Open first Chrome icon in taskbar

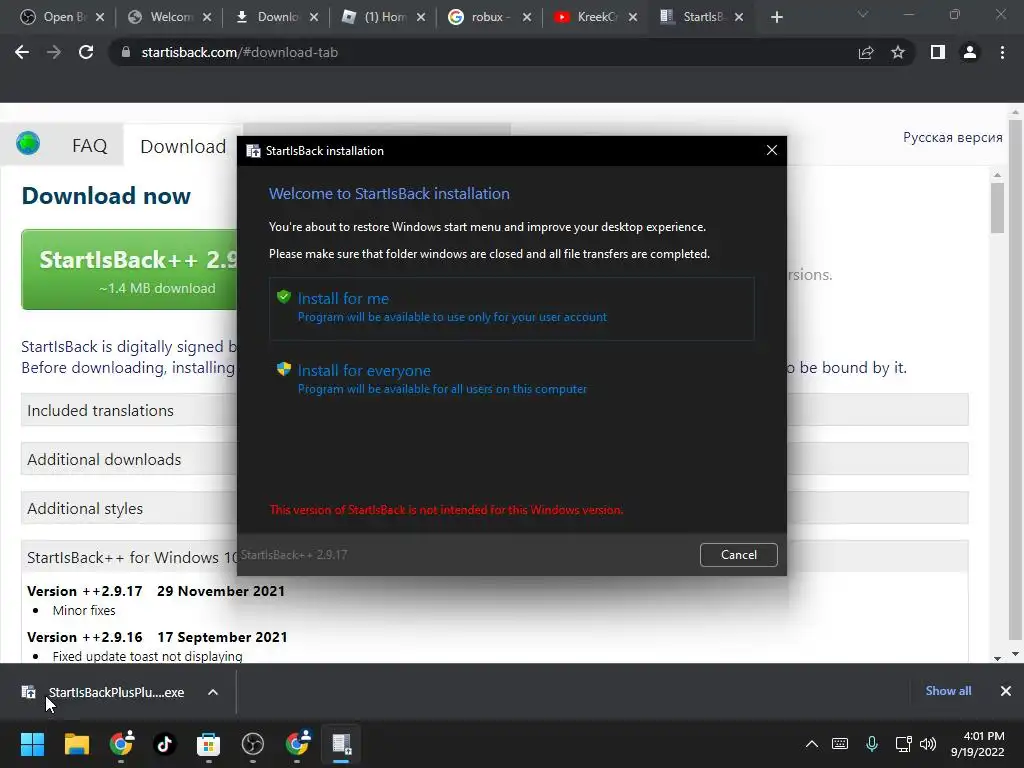pos(121,743)
